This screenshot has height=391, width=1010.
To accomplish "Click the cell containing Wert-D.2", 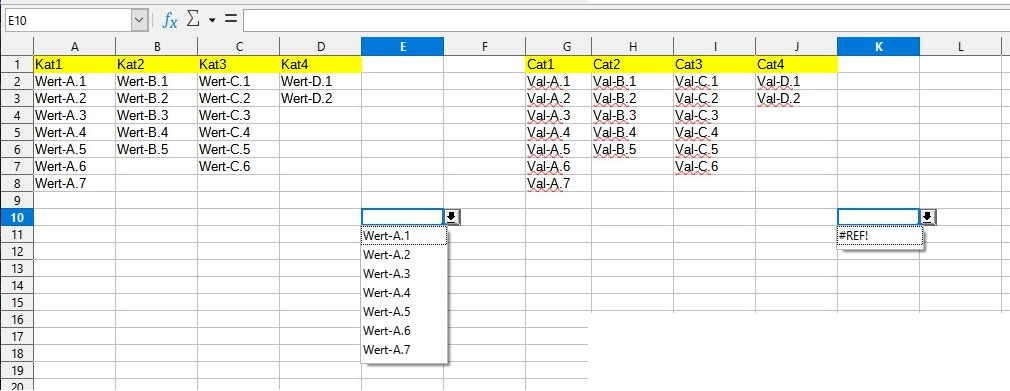I will pyautogui.click(x=320, y=98).
